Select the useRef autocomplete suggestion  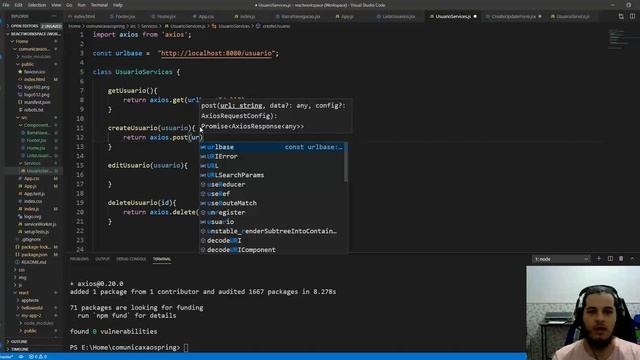coord(272,194)
